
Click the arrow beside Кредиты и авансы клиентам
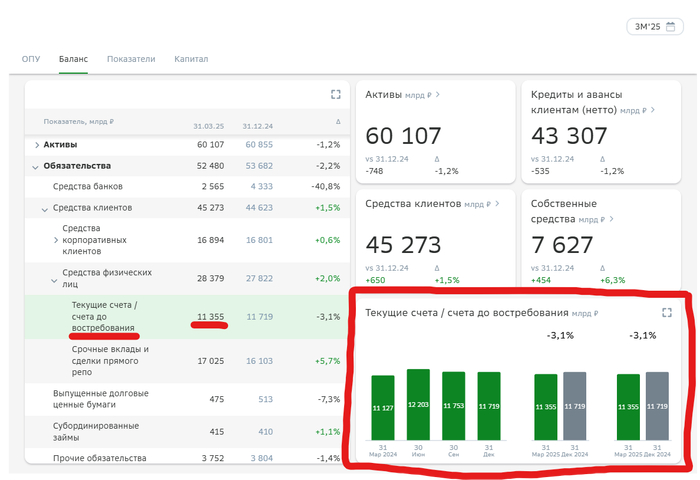pyautogui.click(x=613, y=110)
